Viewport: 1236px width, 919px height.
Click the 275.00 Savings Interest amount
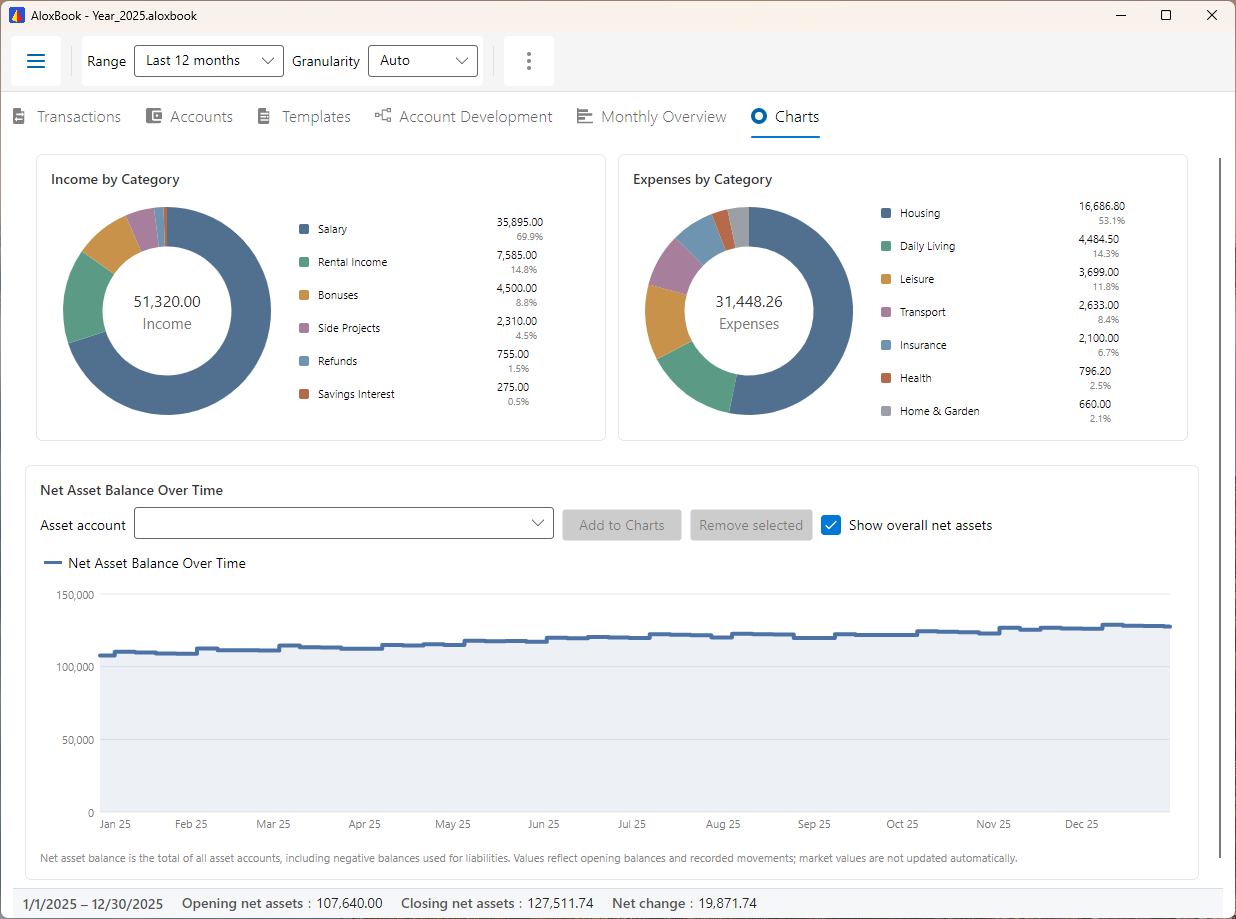point(513,387)
